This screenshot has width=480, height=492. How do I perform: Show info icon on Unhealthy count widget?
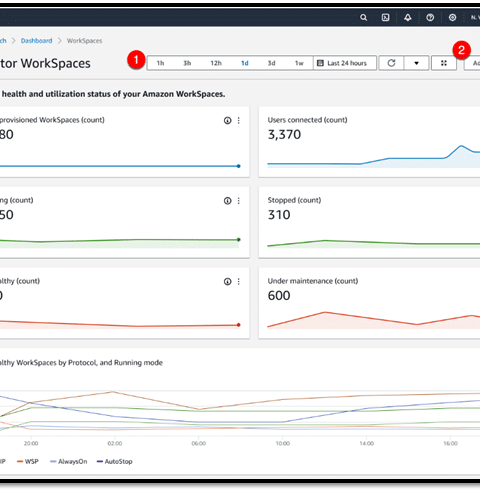point(227,282)
